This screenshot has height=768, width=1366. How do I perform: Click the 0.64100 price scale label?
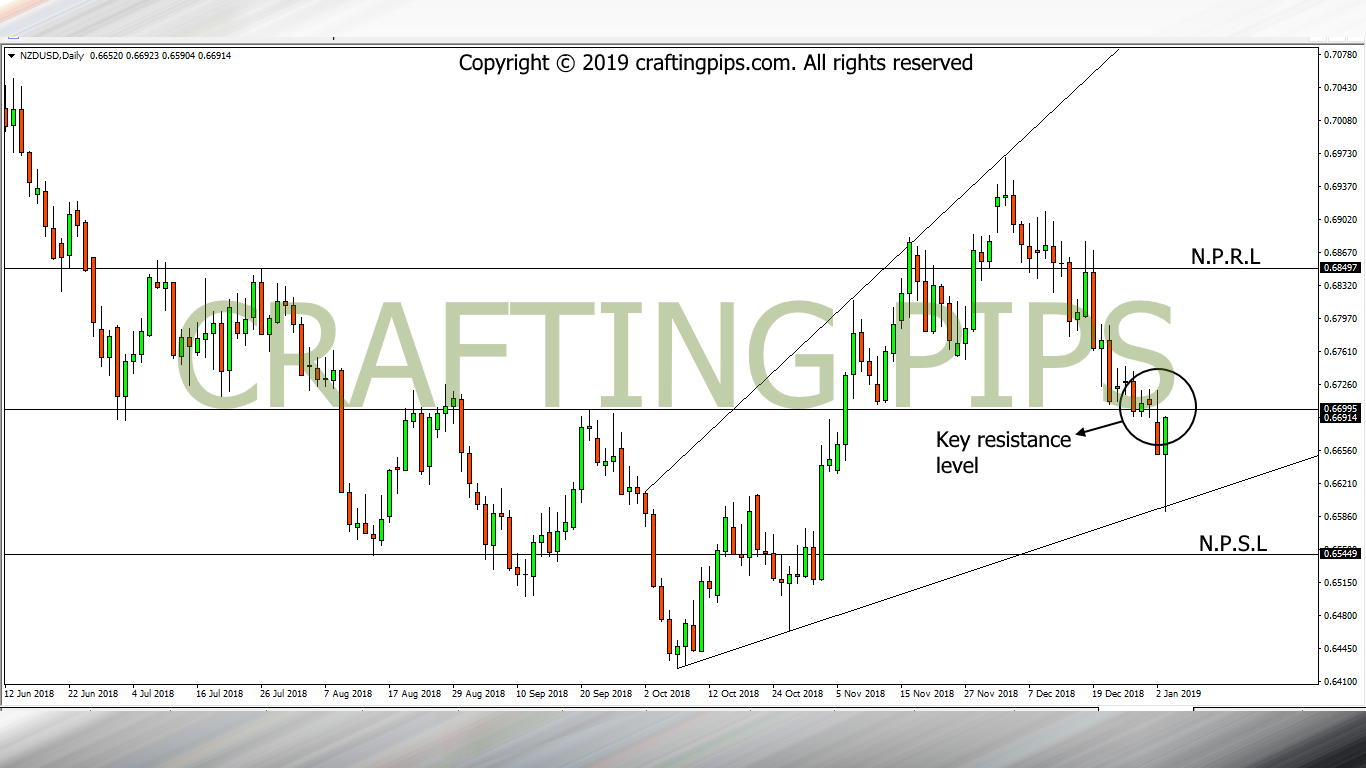pyautogui.click(x=1339, y=682)
